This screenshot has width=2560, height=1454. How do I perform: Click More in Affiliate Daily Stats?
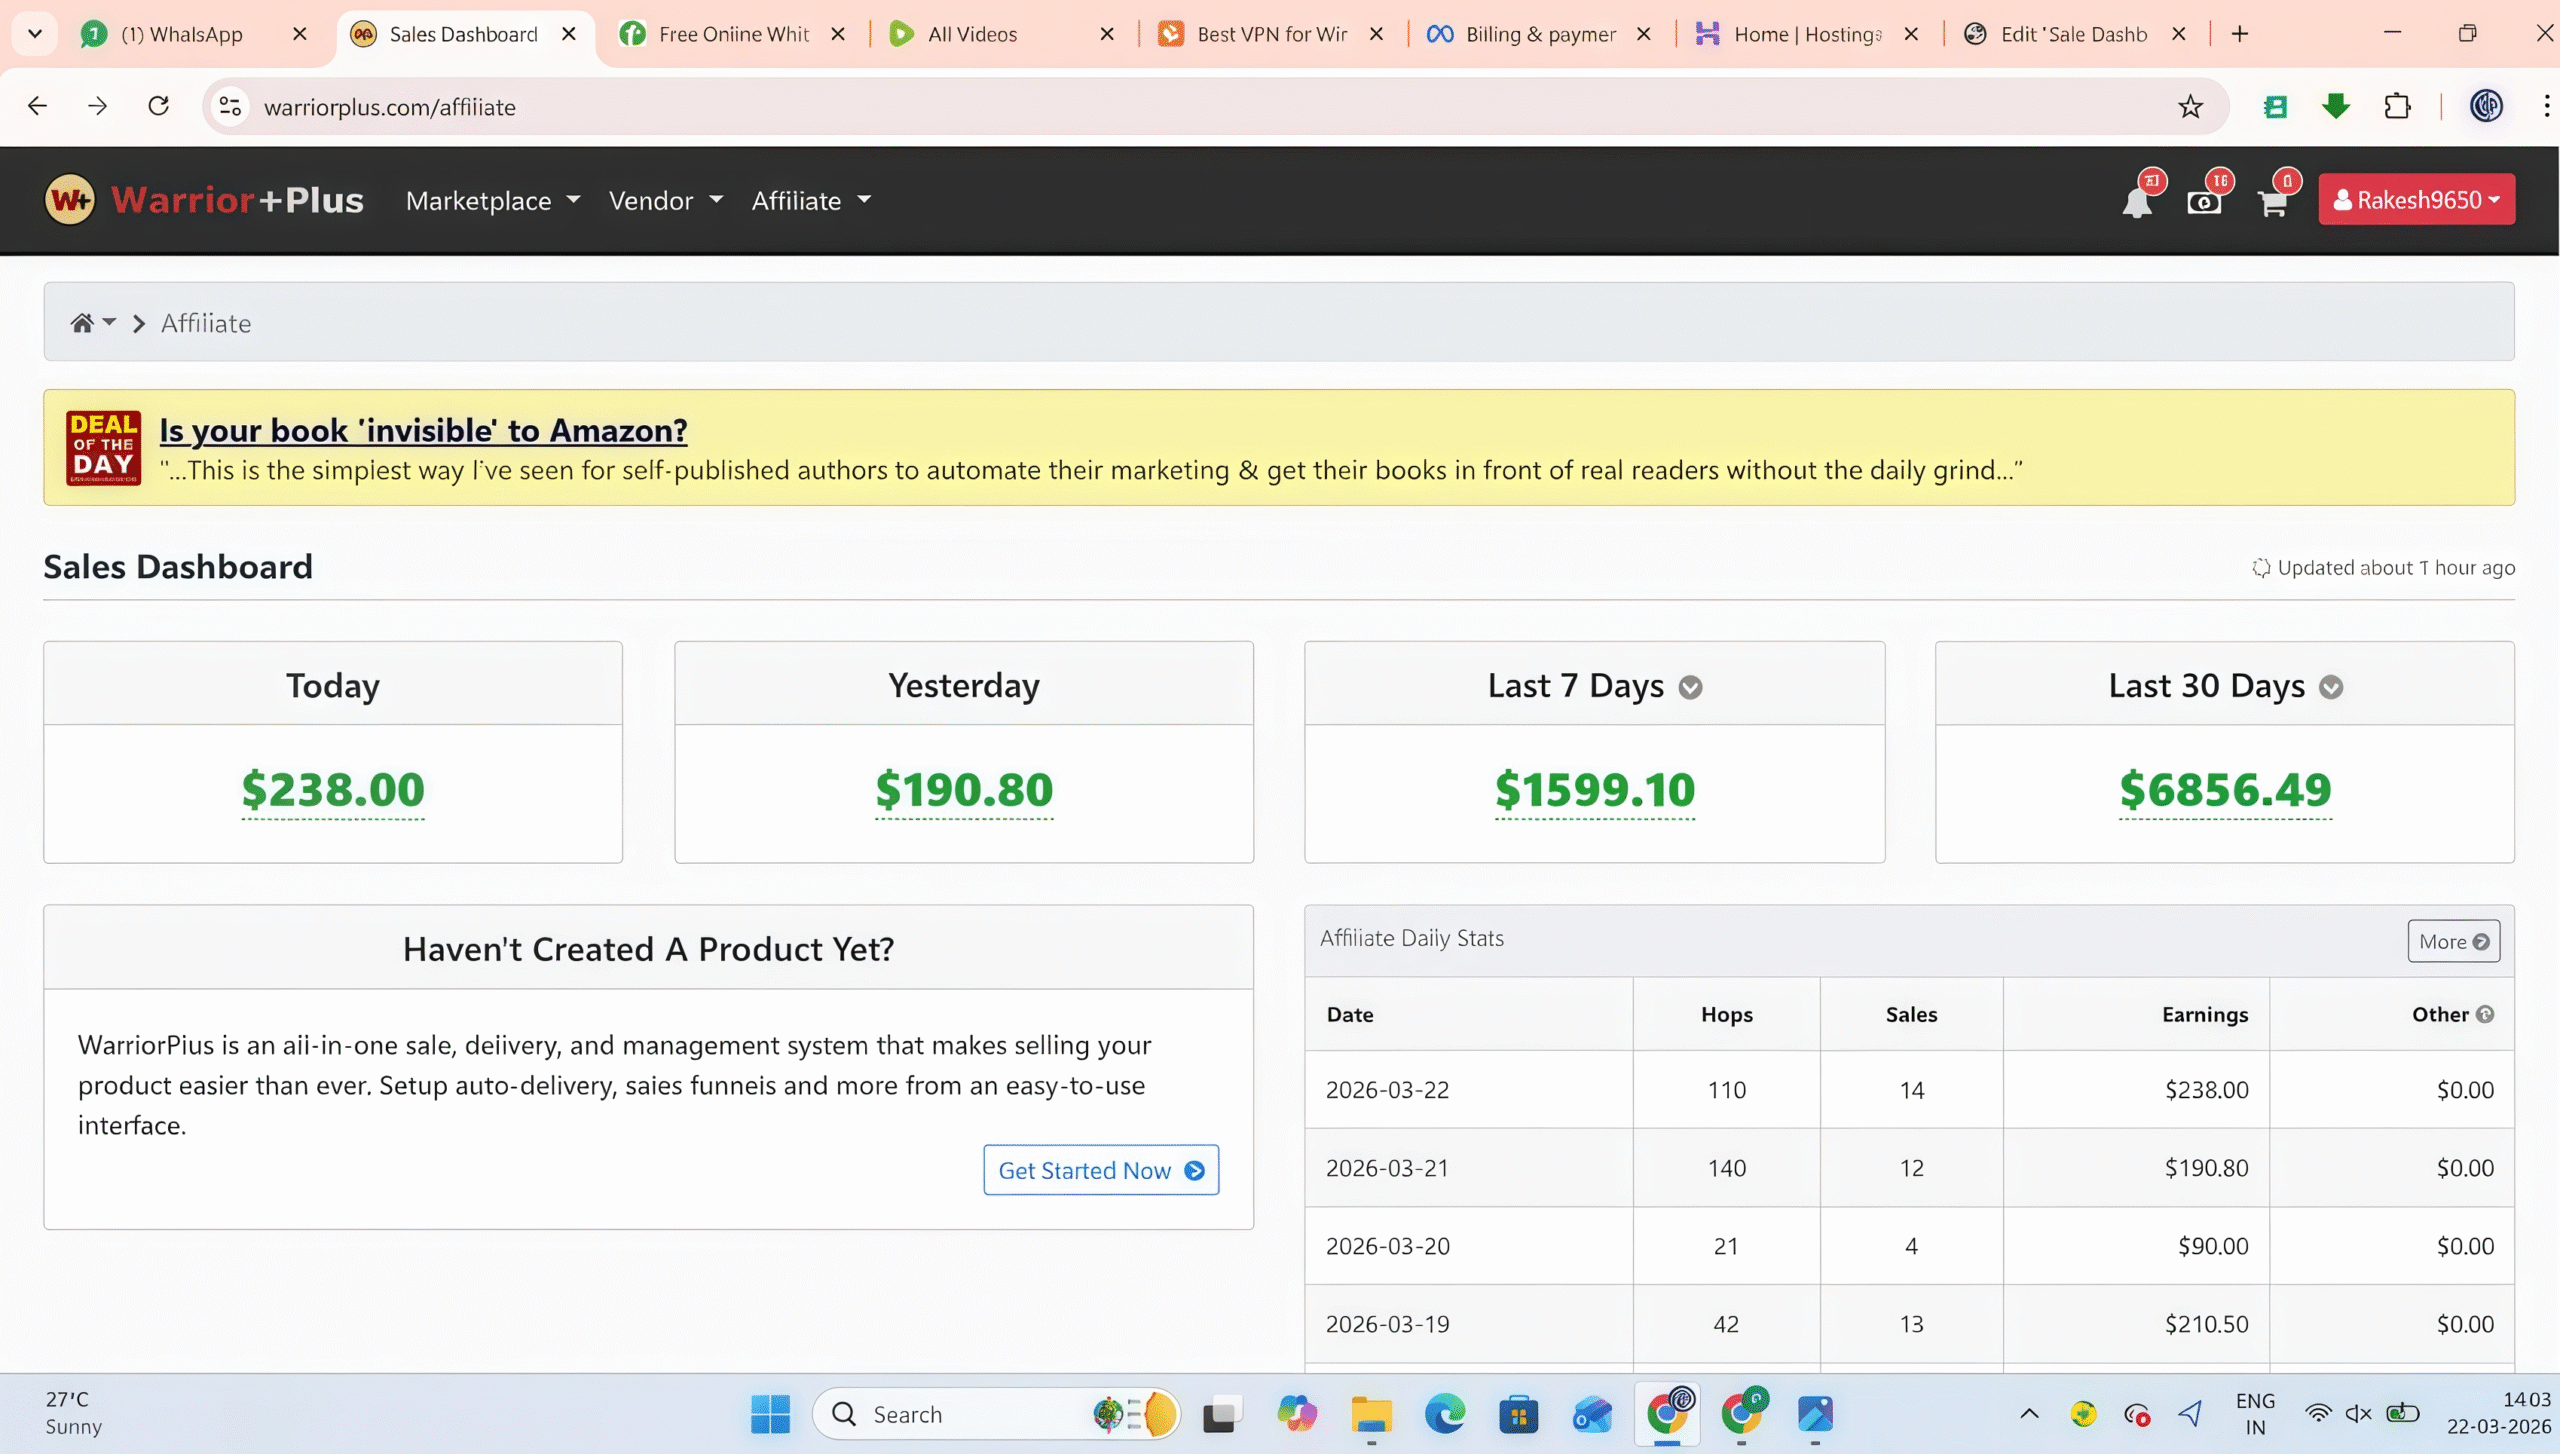(x=2453, y=941)
